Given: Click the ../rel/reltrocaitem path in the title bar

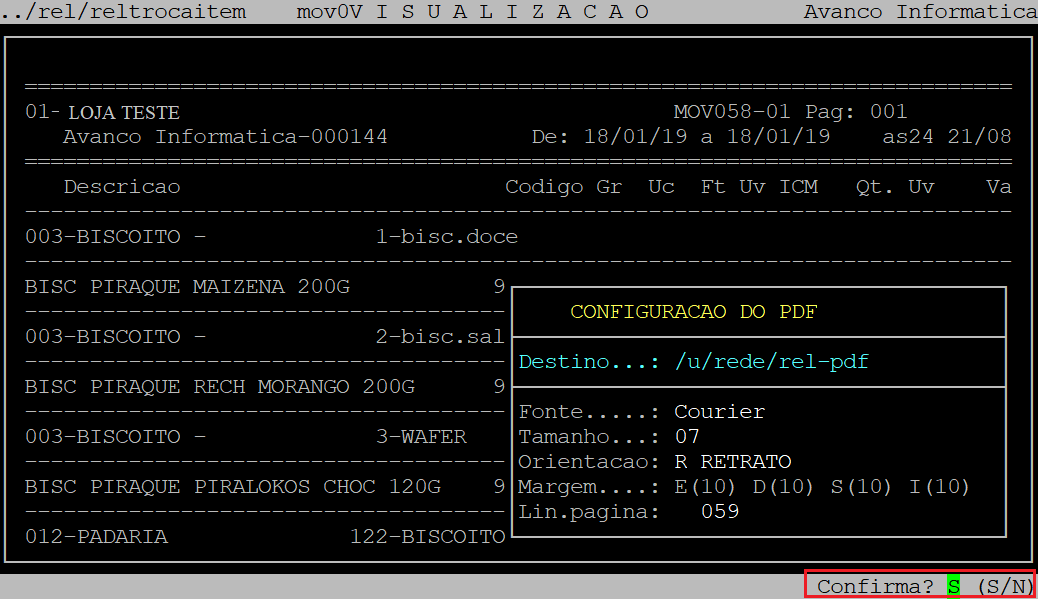Looking at the screenshot, I should (123, 12).
